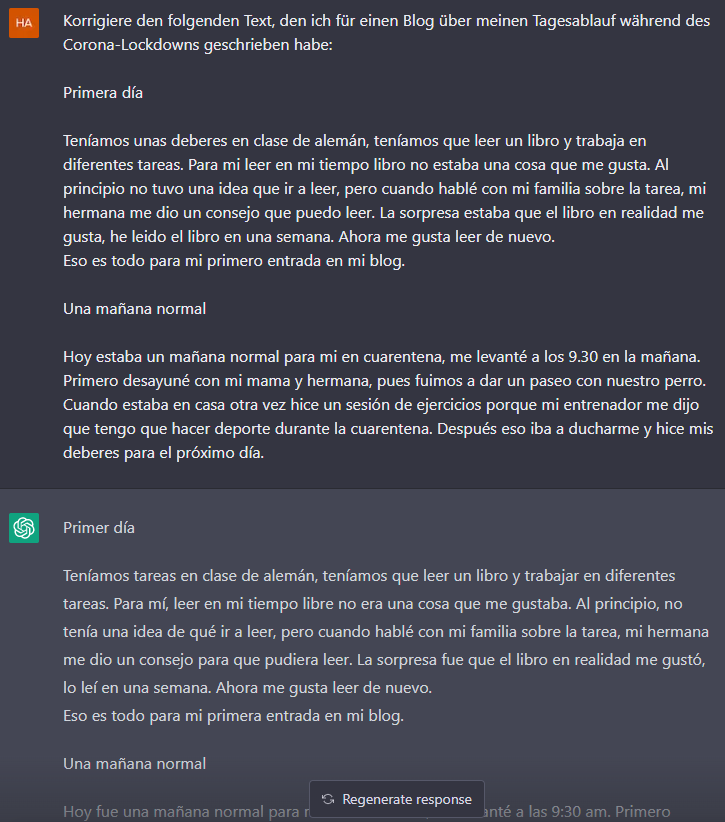Click the corrected 'Primer día' heading in response
This screenshot has width=725, height=822.
point(99,527)
